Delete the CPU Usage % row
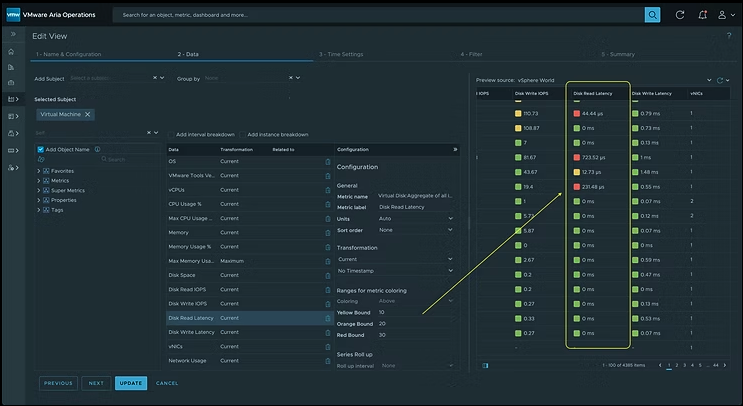The image size is (743, 406). [x=327, y=204]
